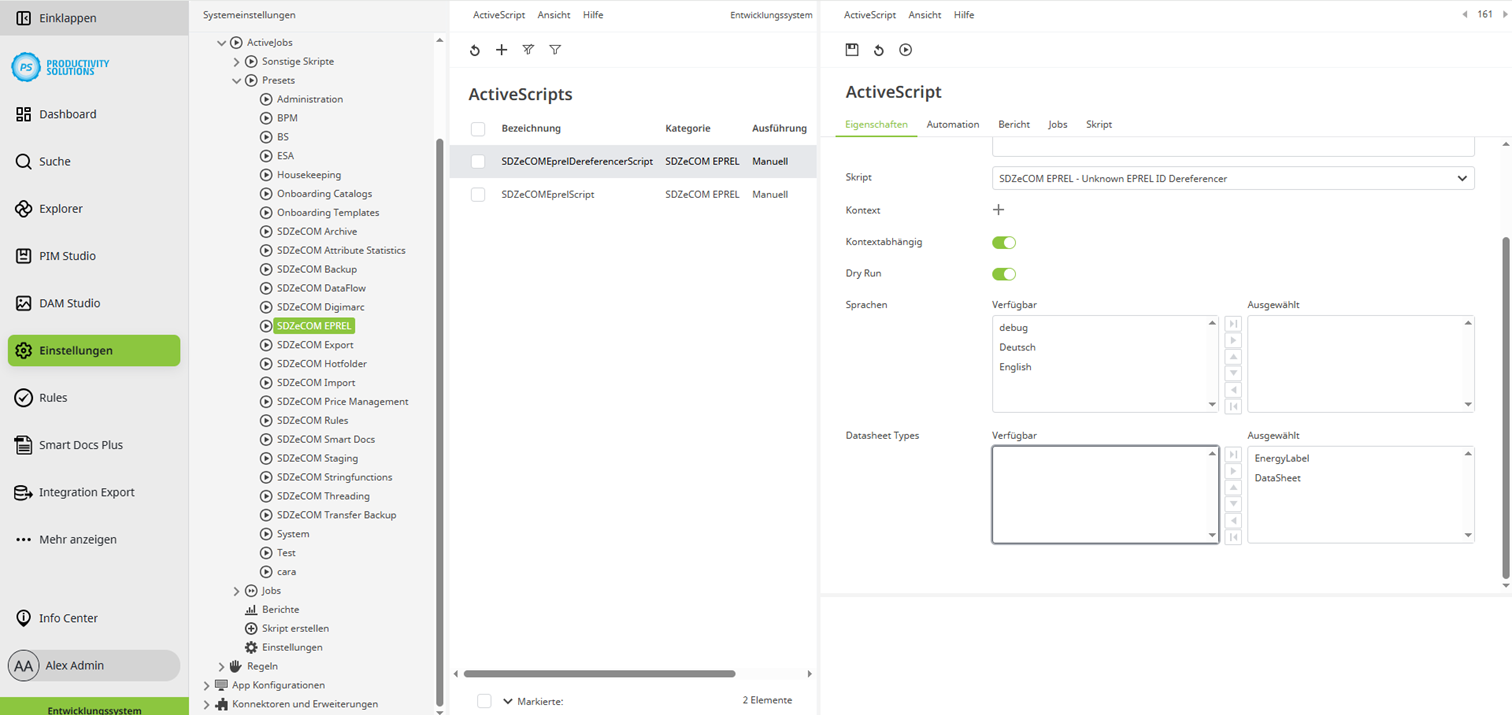This screenshot has height=715, width=1512.
Task: Disable the Dry Run toggle
Action: click(x=1003, y=273)
